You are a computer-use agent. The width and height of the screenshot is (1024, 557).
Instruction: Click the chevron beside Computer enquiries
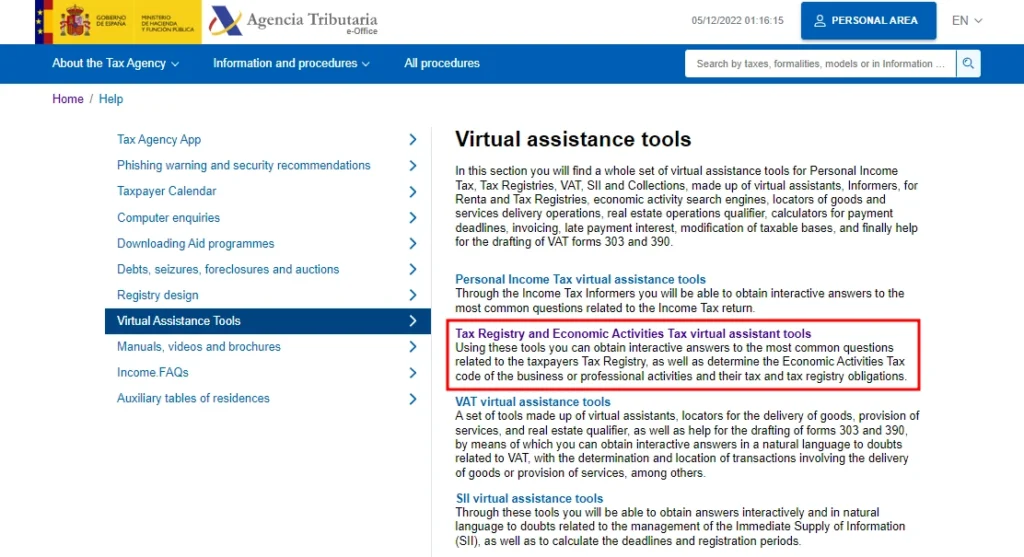pyautogui.click(x=412, y=218)
